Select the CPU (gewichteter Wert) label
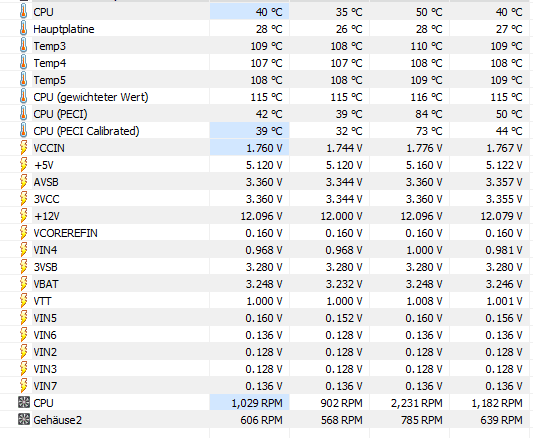The width and height of the screenshot is (533, 438). pyautogui.click(x=91, y=97)
